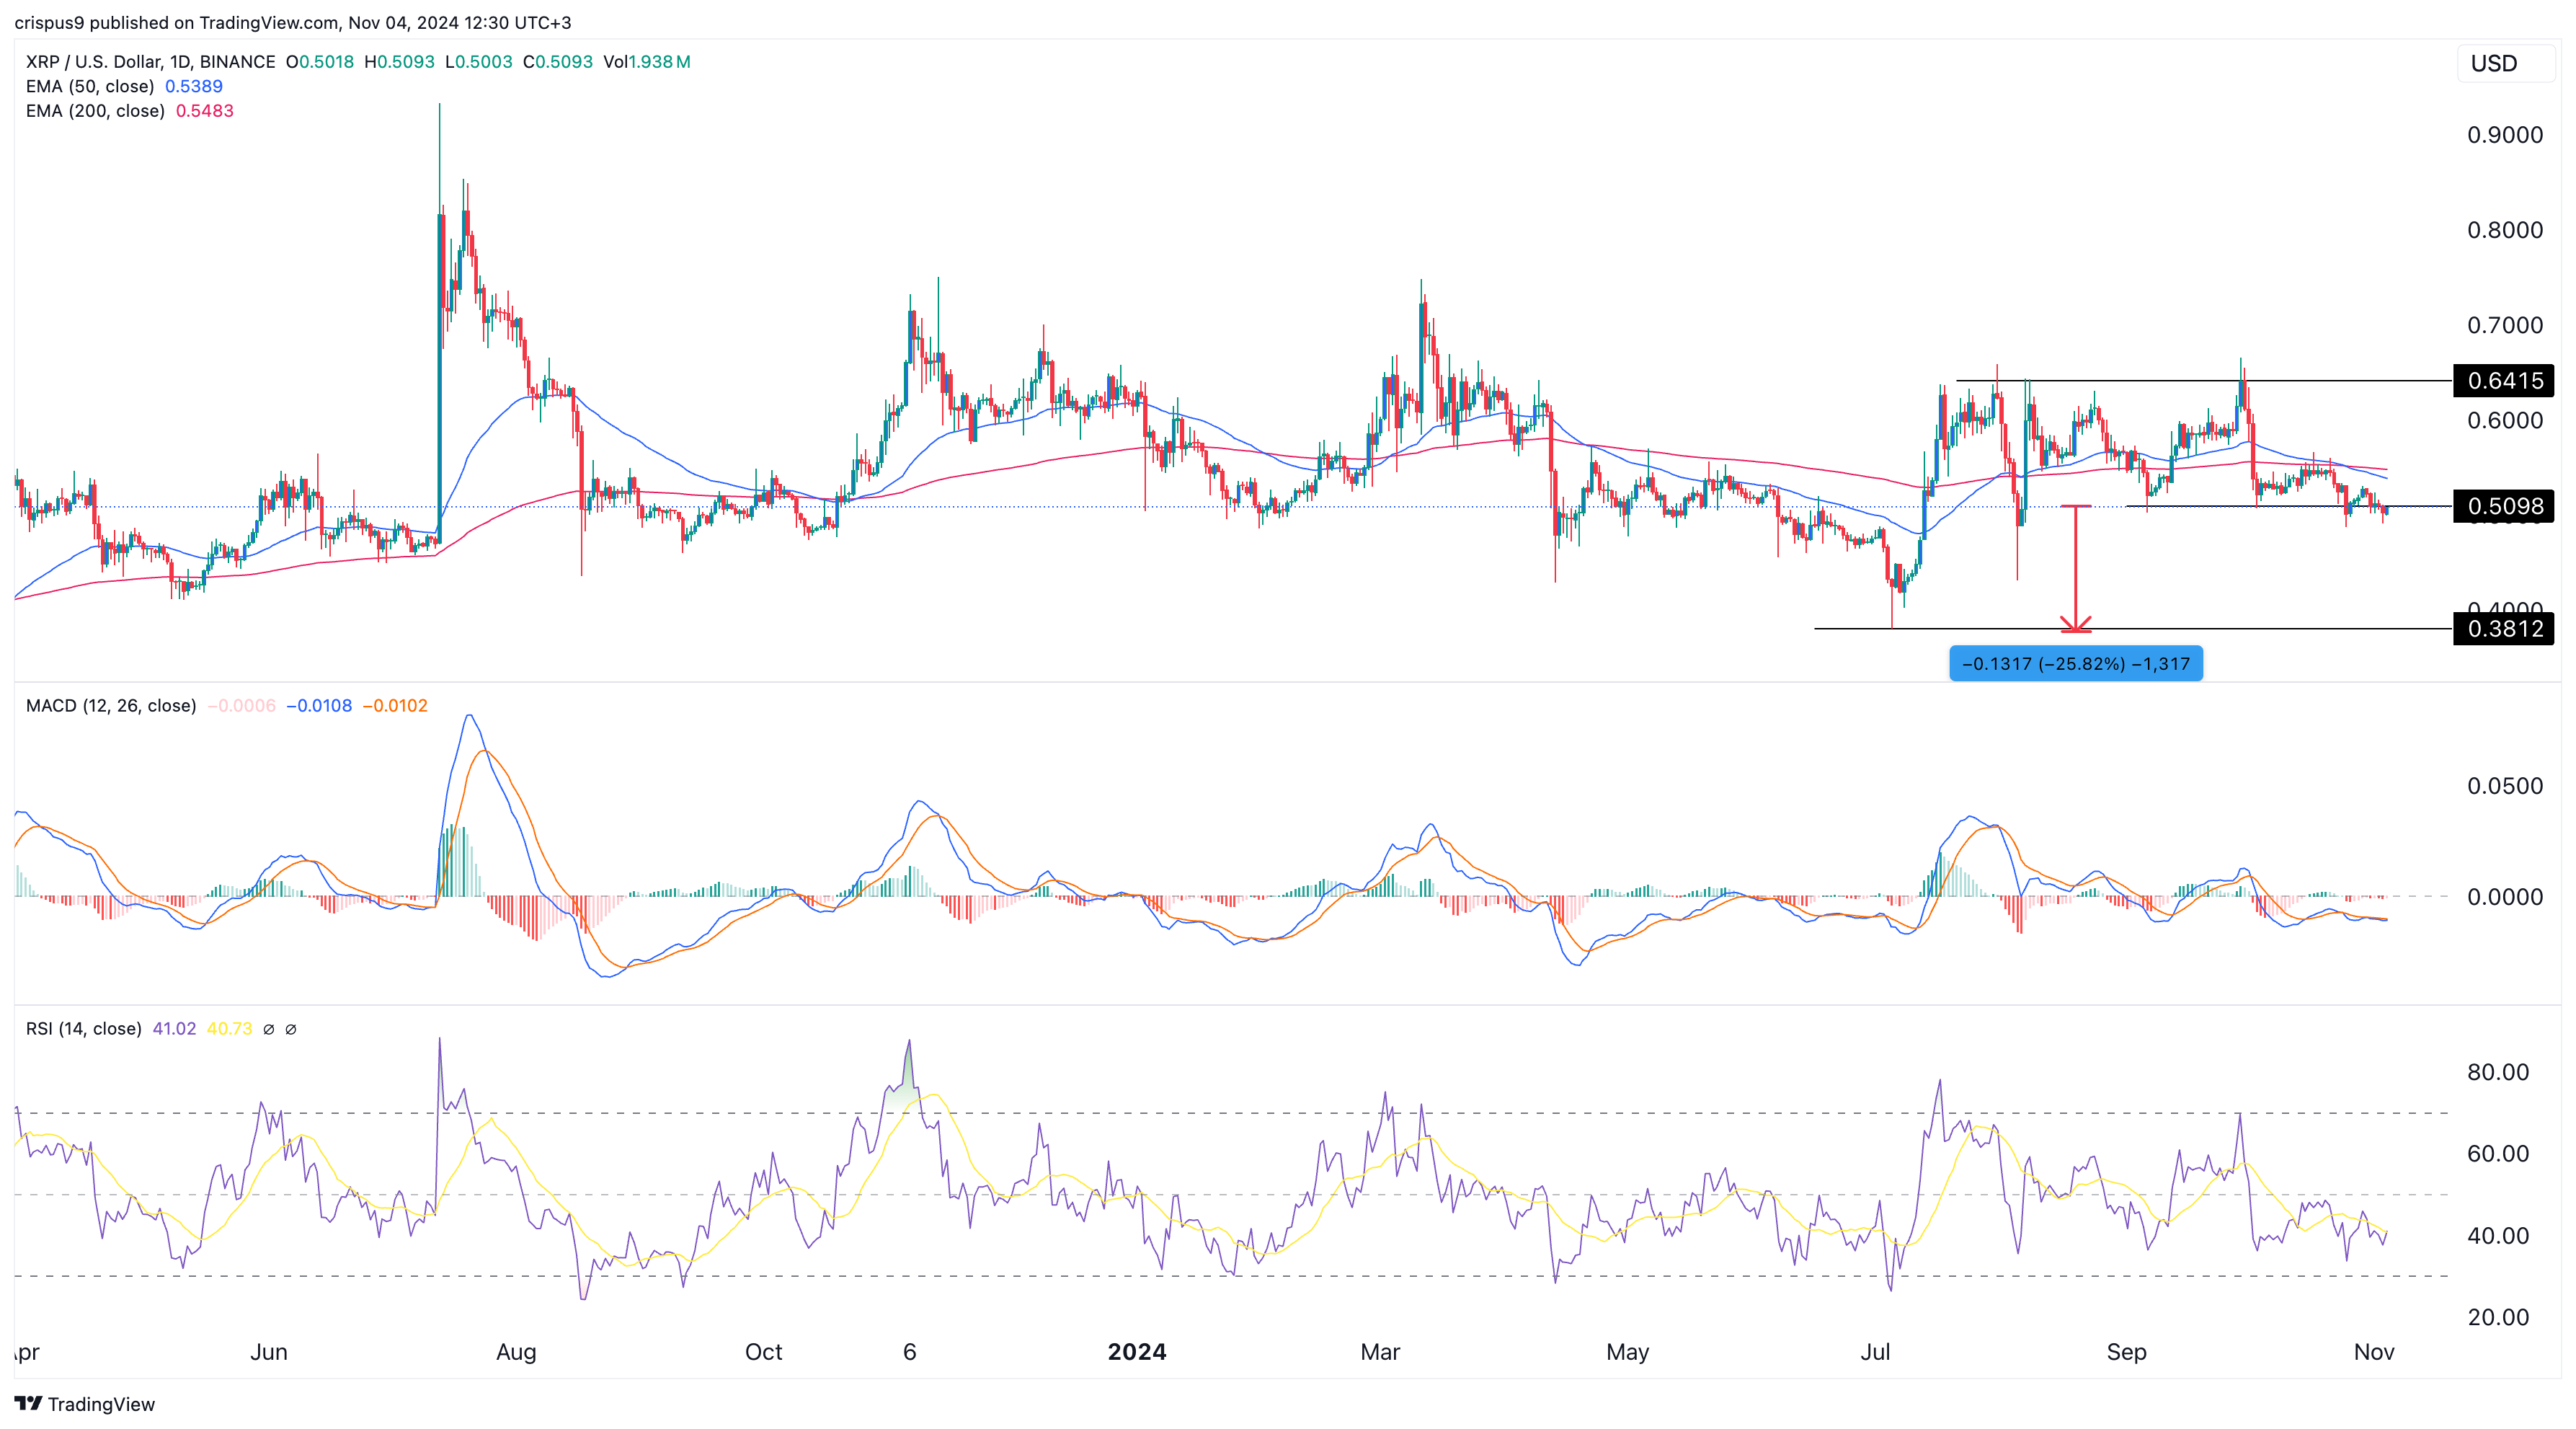2576x1429 pixels.
Task: Click the Oct label on time axis
Action: click(x=764, y=1352)
